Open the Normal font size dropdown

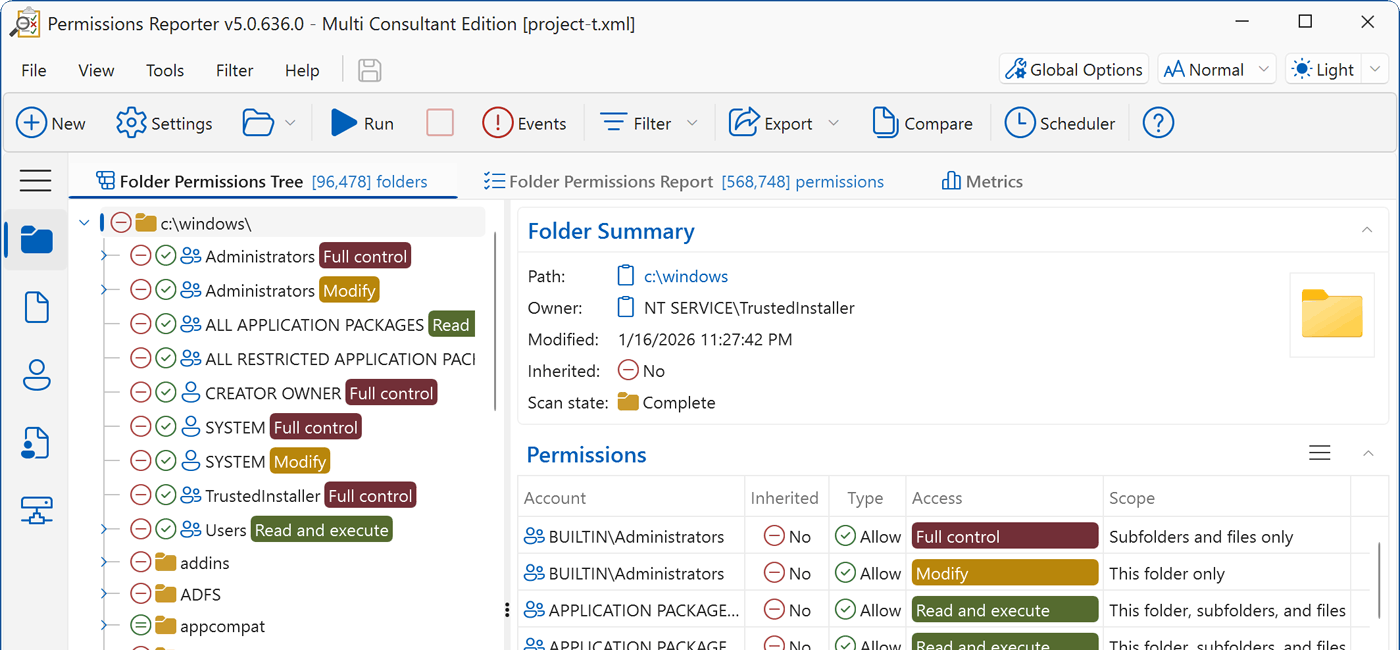(x=1217, y=69)
